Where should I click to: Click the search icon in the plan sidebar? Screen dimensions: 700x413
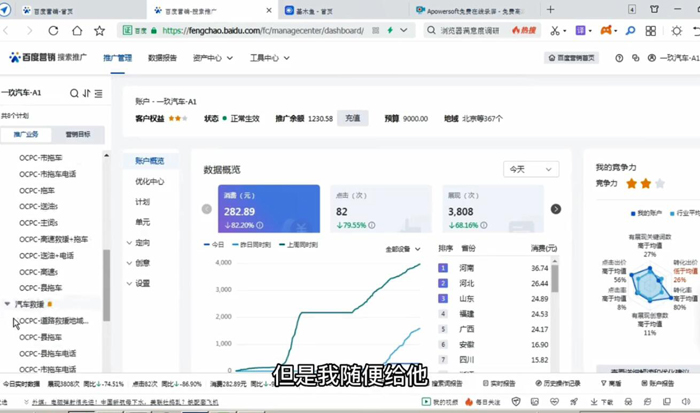click(74, 93)
